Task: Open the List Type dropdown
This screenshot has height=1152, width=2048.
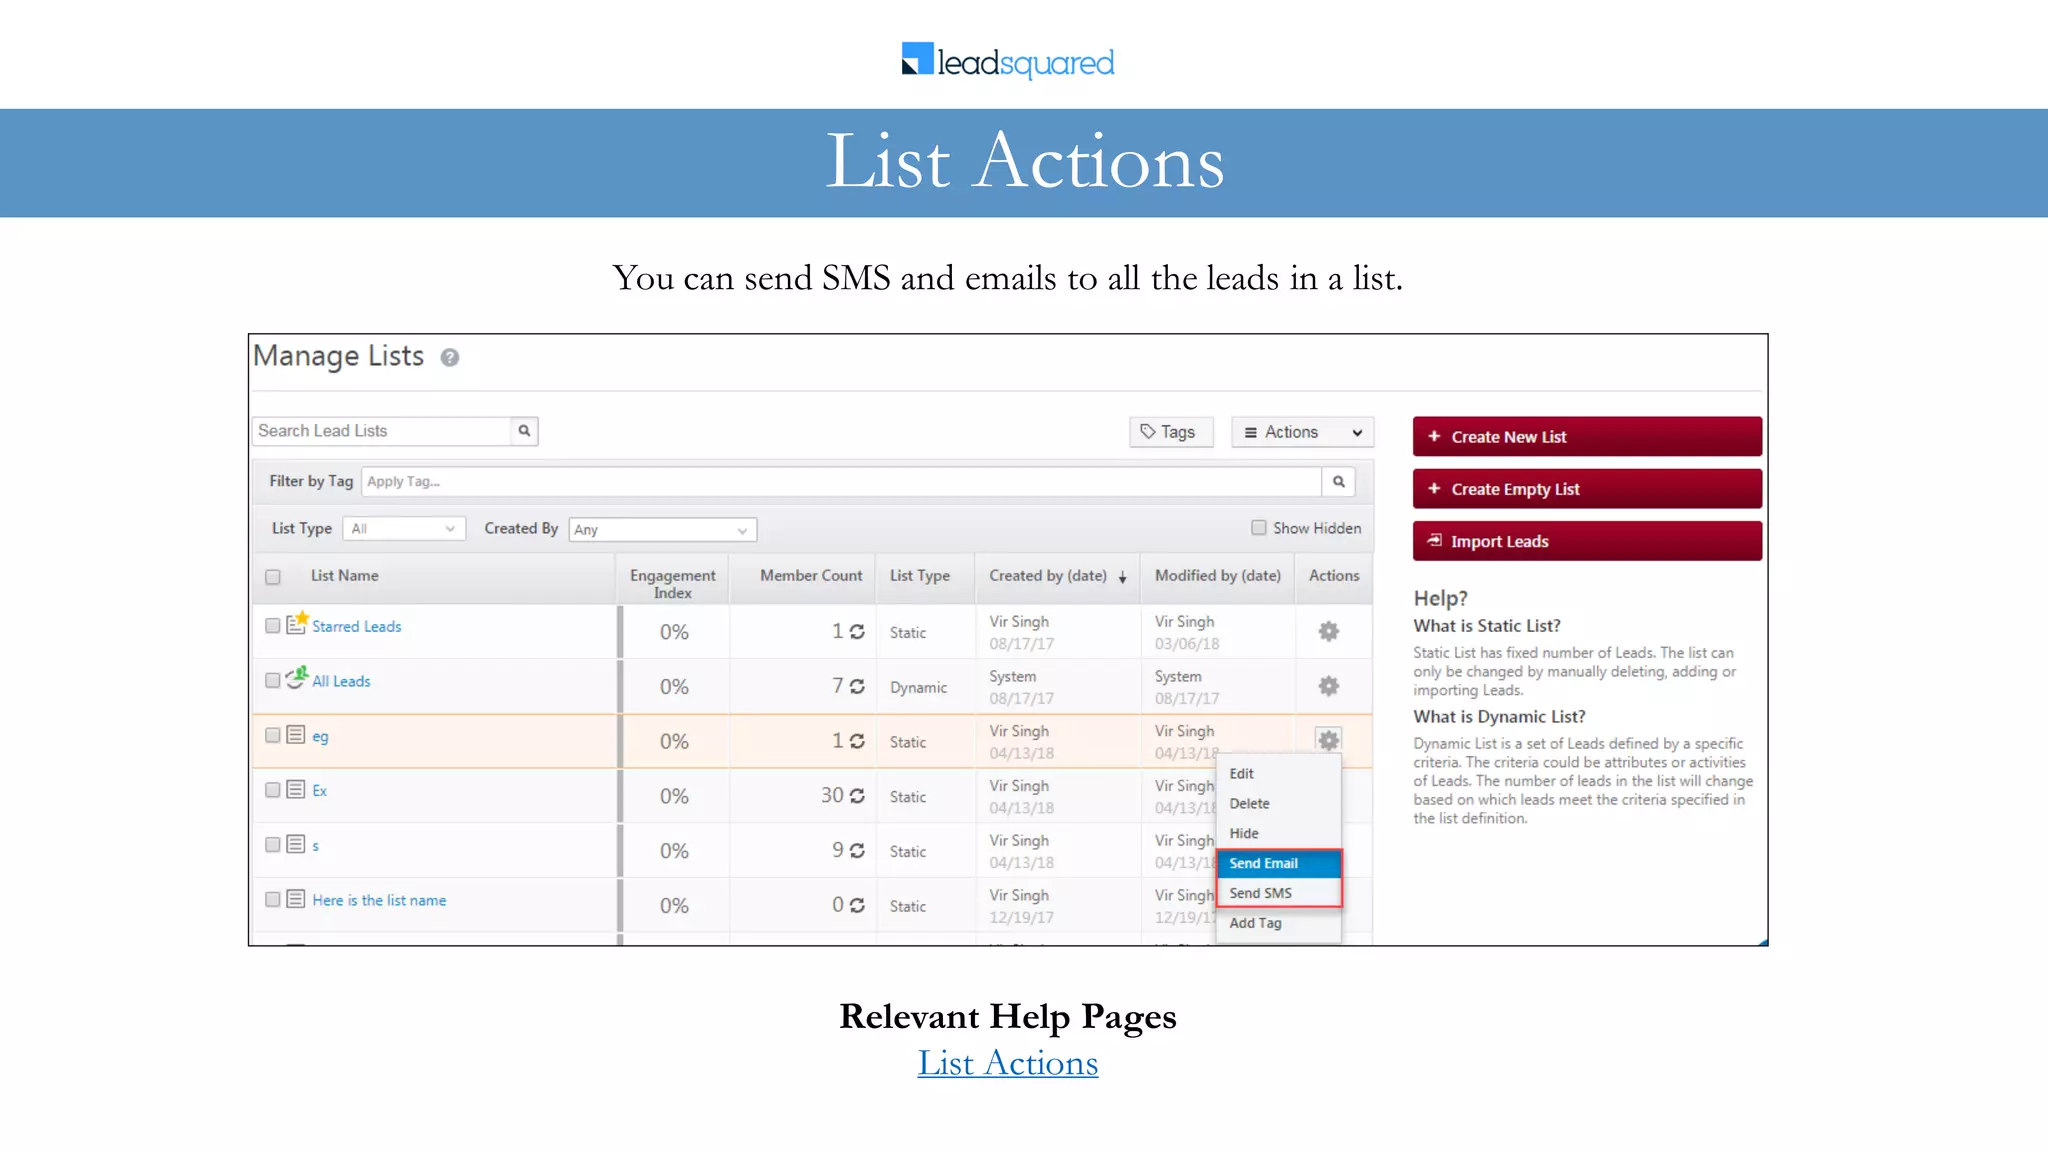Action: pos(404,529)
